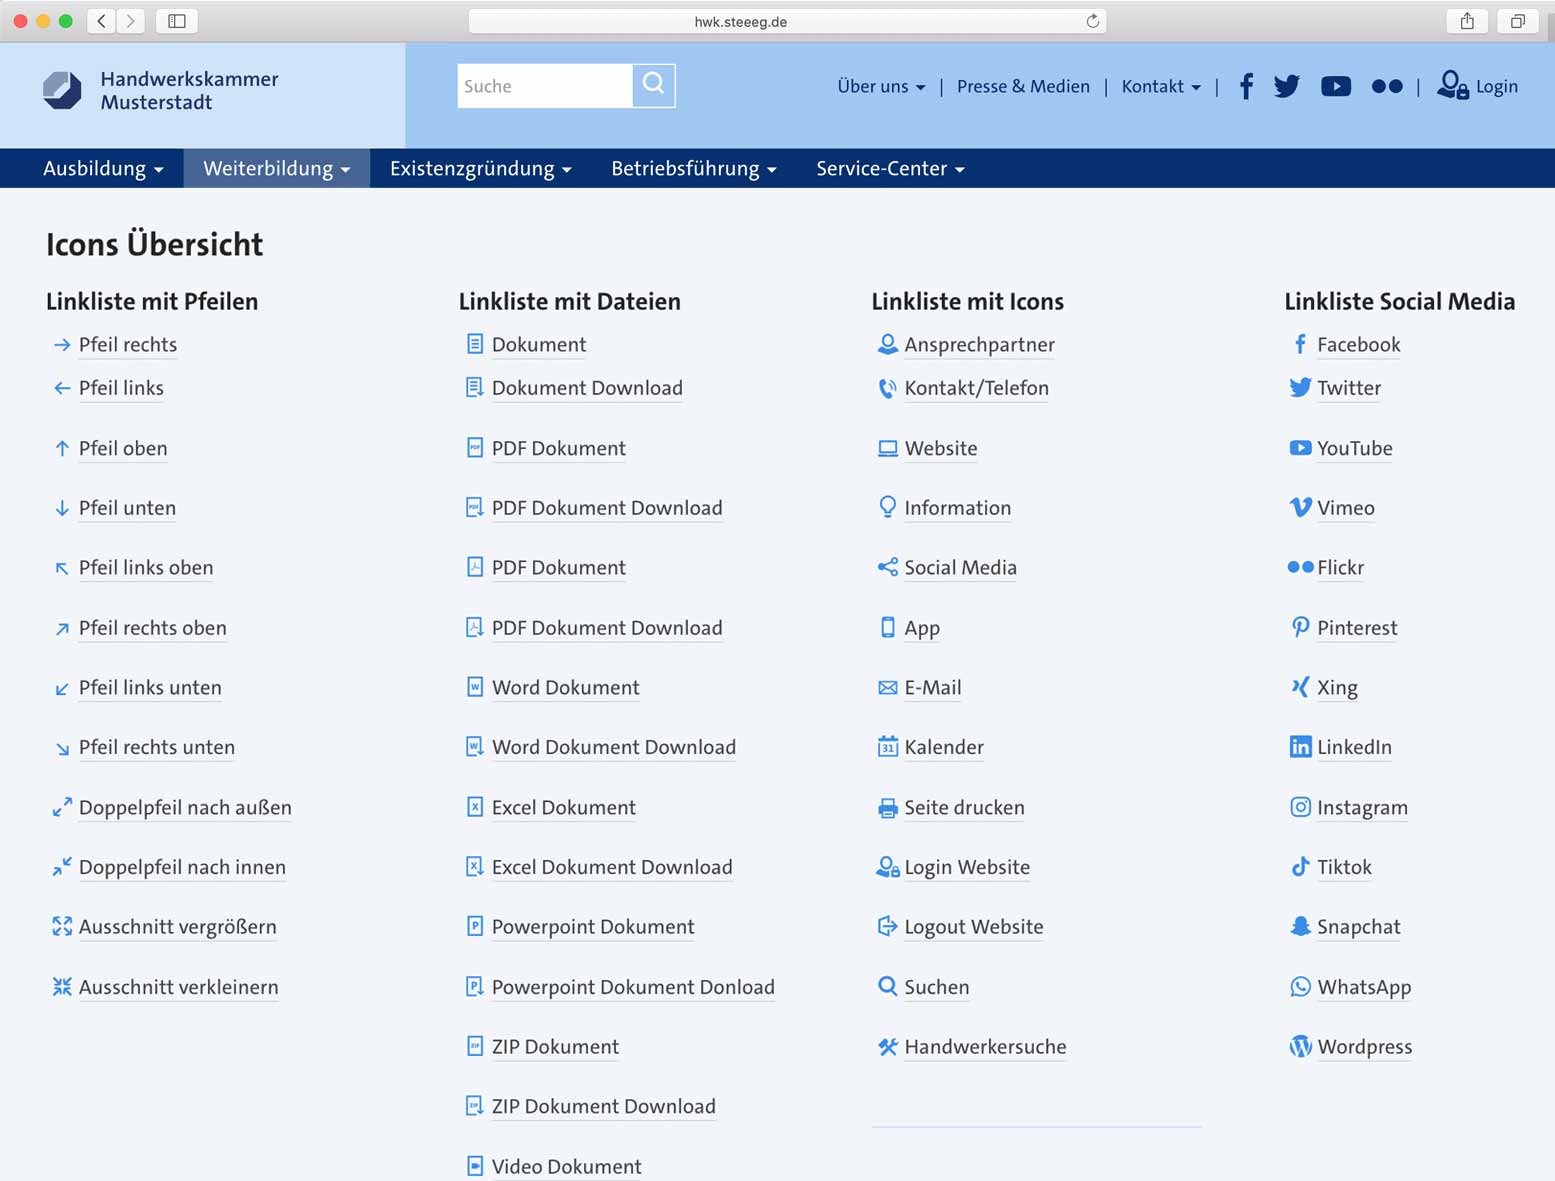Follow the PDF Dokument Download link
1555x1181 pixels.
pyautogui.click(x=606, y=508)
